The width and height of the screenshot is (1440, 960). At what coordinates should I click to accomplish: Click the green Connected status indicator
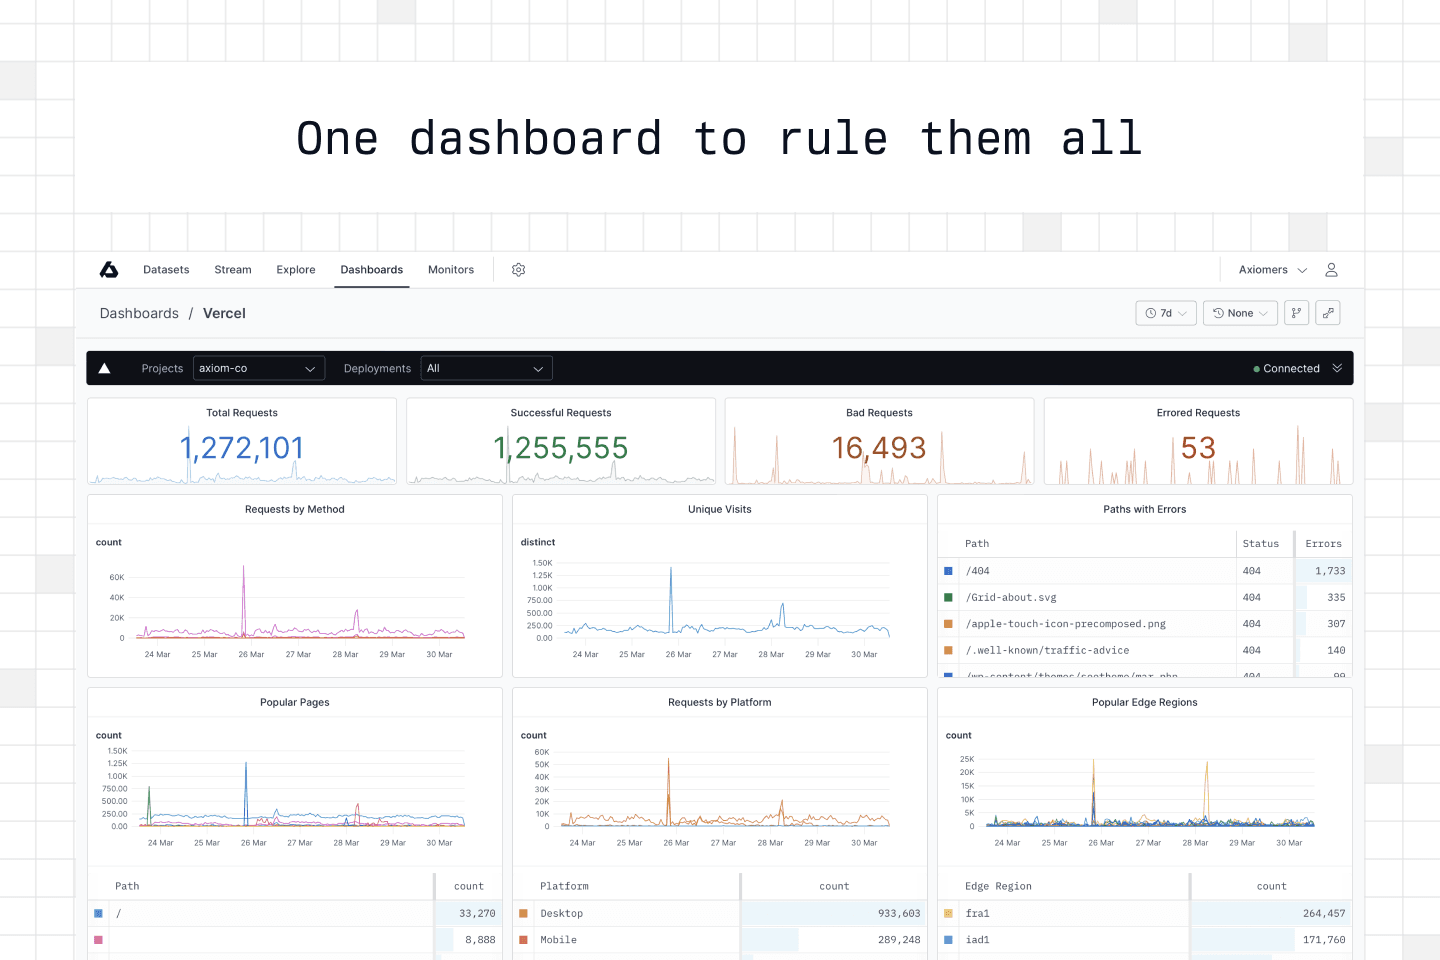point(1286,369)
